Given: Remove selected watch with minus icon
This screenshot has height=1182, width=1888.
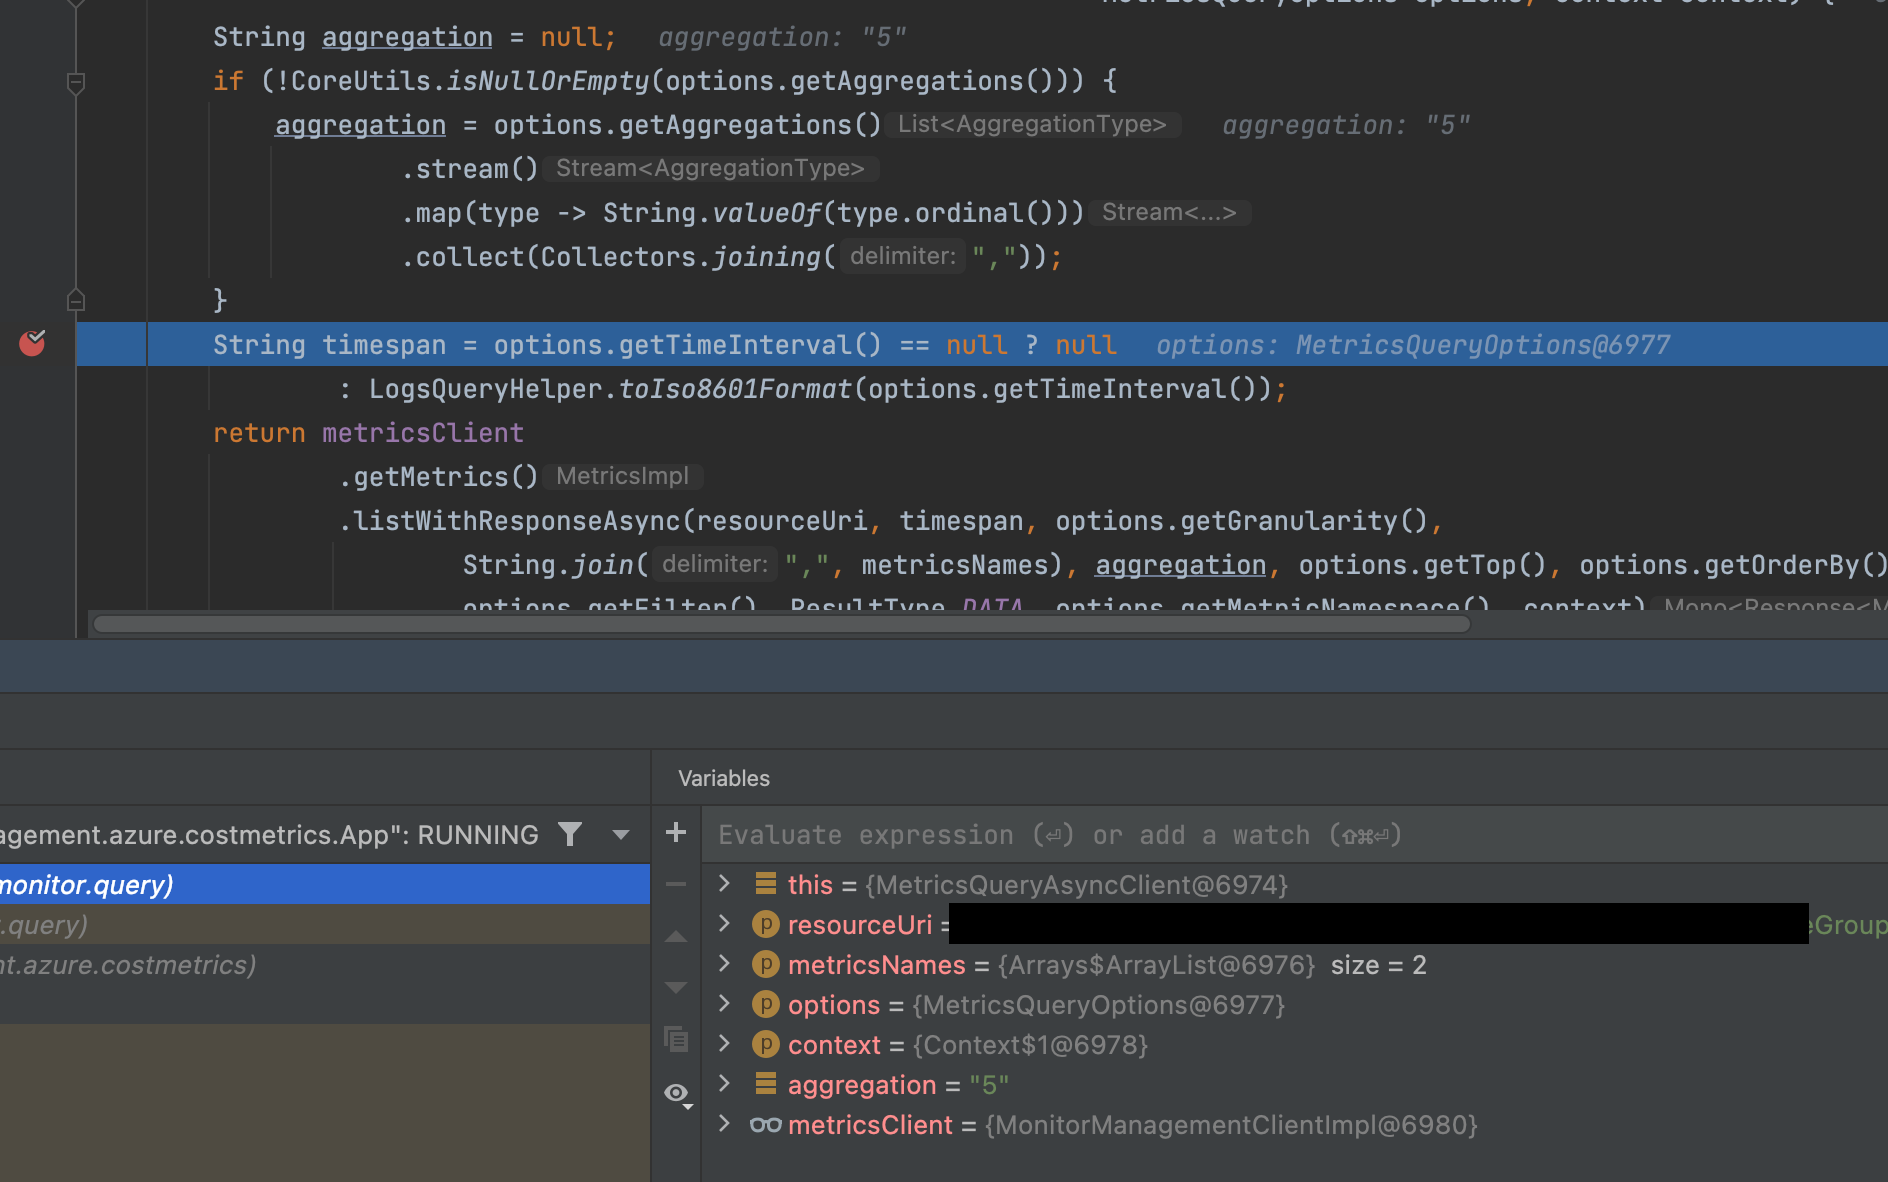Looking at the screenshot, I should pos(676,884).
